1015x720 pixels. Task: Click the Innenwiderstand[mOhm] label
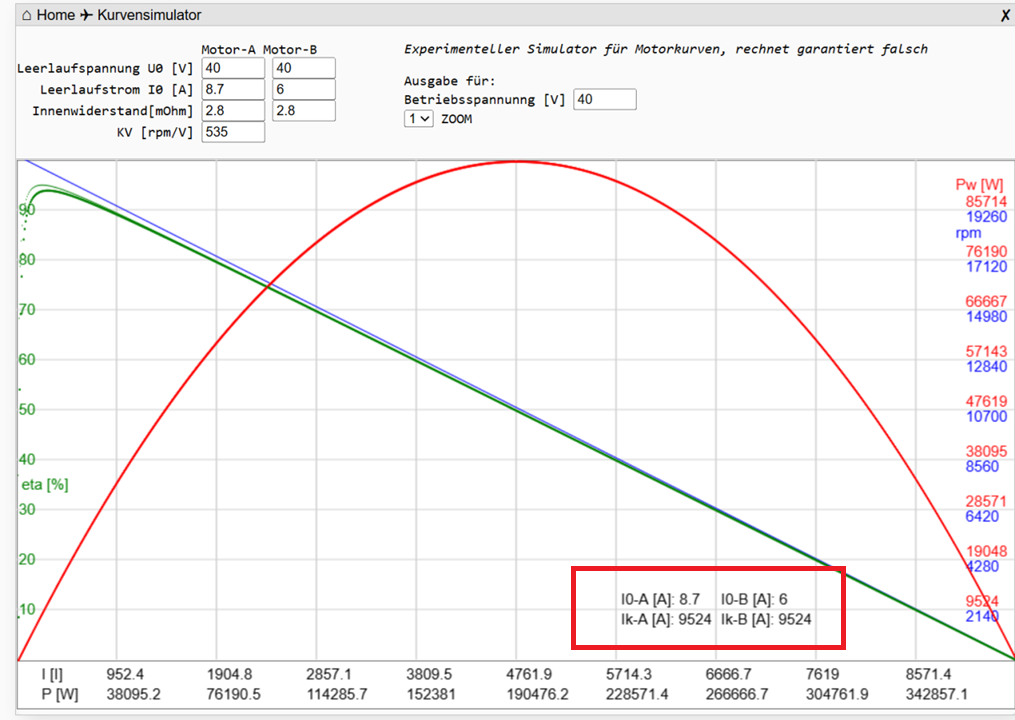[113, 111]
